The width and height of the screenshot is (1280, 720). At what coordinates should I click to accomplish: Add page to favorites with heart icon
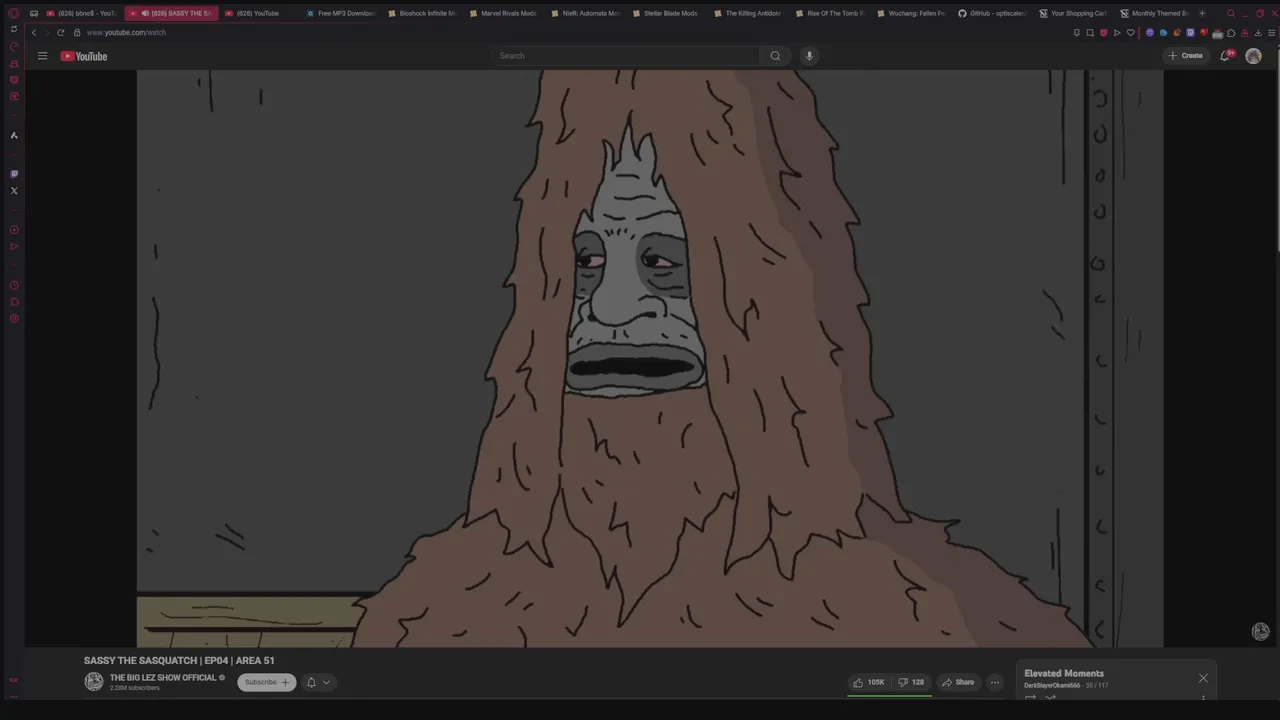pos(1131,33)
